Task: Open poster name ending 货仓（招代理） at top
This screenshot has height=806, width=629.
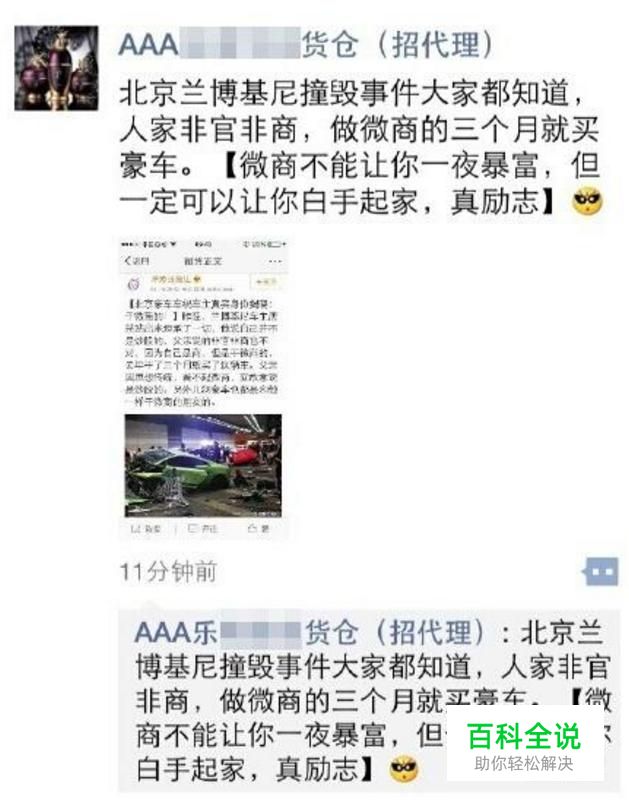Action: click(x=306, y=44)
